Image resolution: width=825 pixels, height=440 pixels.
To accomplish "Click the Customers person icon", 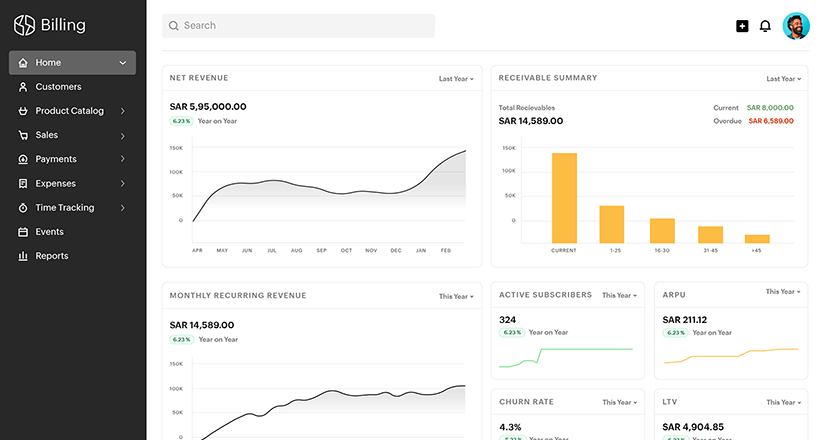I will pos(23,87).
